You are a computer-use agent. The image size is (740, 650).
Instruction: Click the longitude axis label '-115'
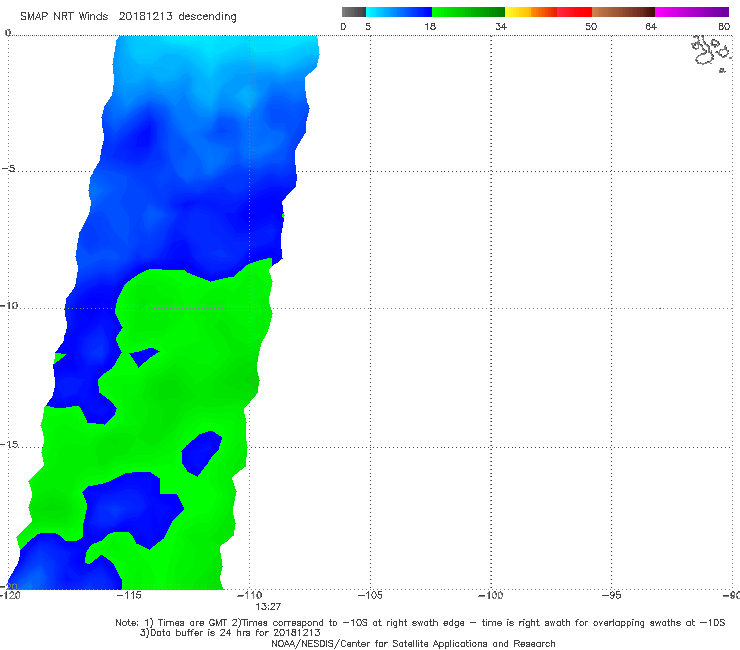(129, 595)
